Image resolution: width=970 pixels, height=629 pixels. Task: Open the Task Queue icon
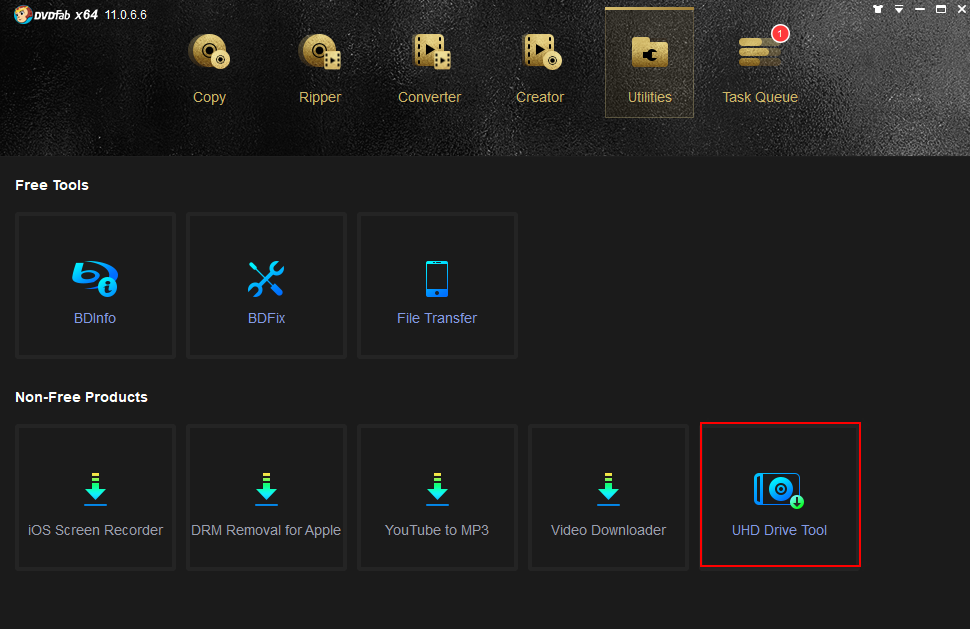point(760,52)
